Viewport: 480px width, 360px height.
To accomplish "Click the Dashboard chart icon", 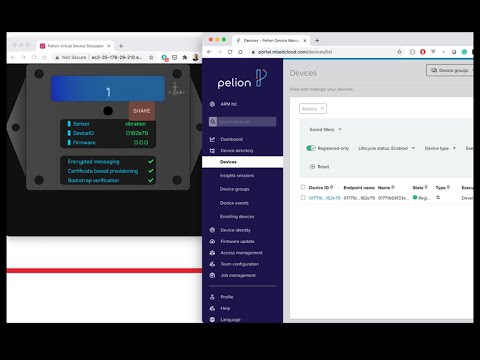I will (212, 139).
